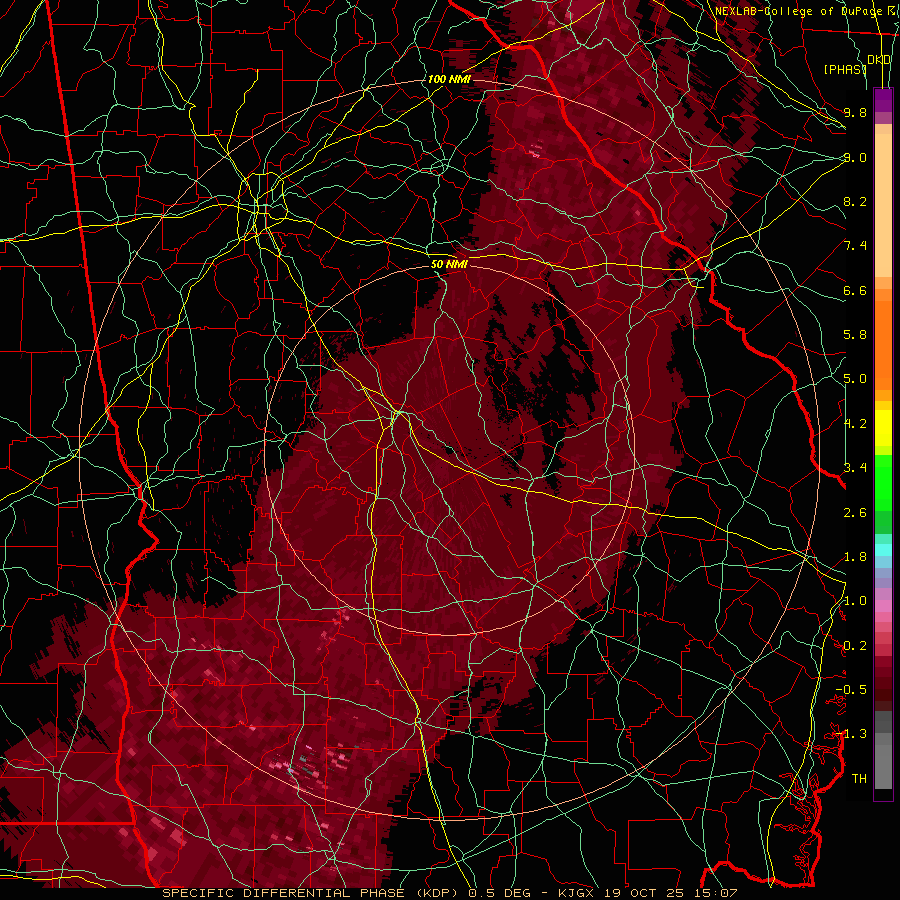The height and width of the screenshot is (900, 900).
Task: Click the 2.6 scale value
Action: tap(855, 513)
